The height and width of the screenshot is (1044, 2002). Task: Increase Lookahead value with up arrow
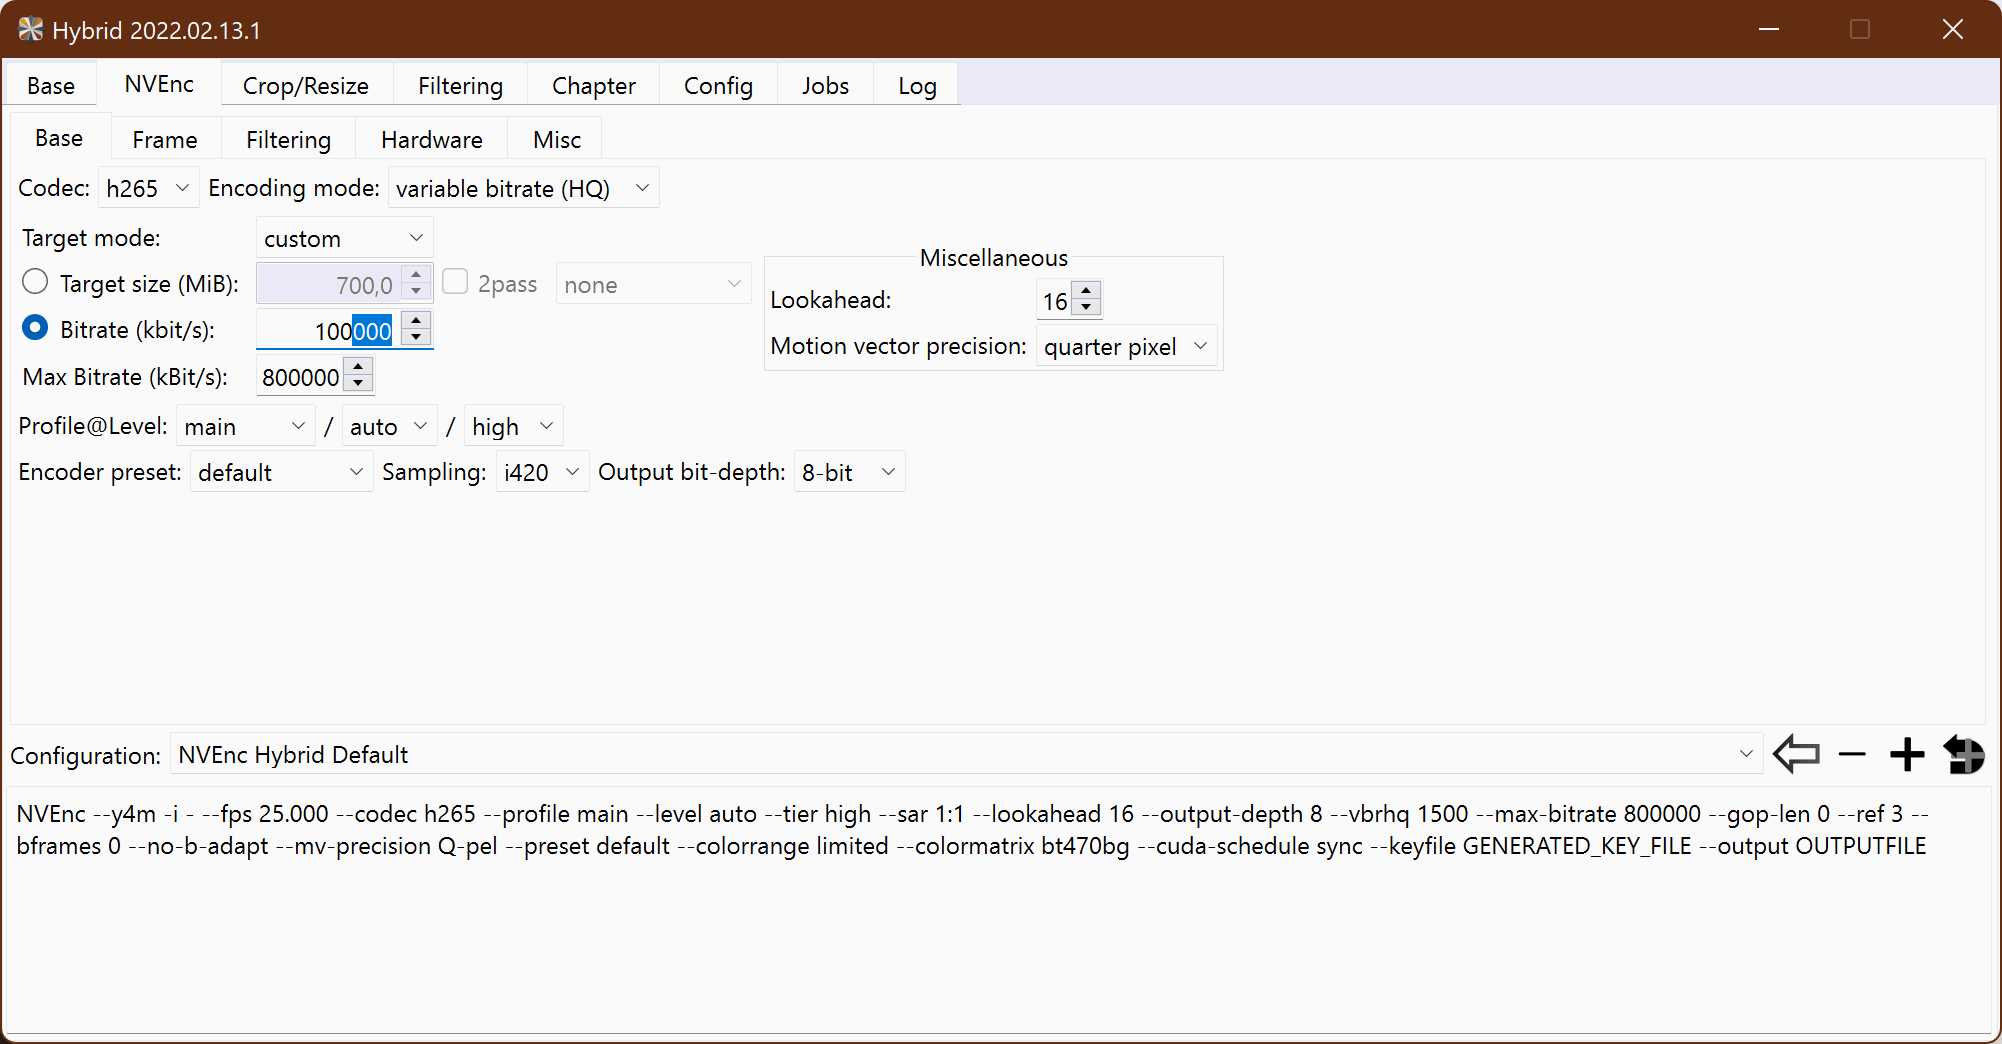[1086, 291]
